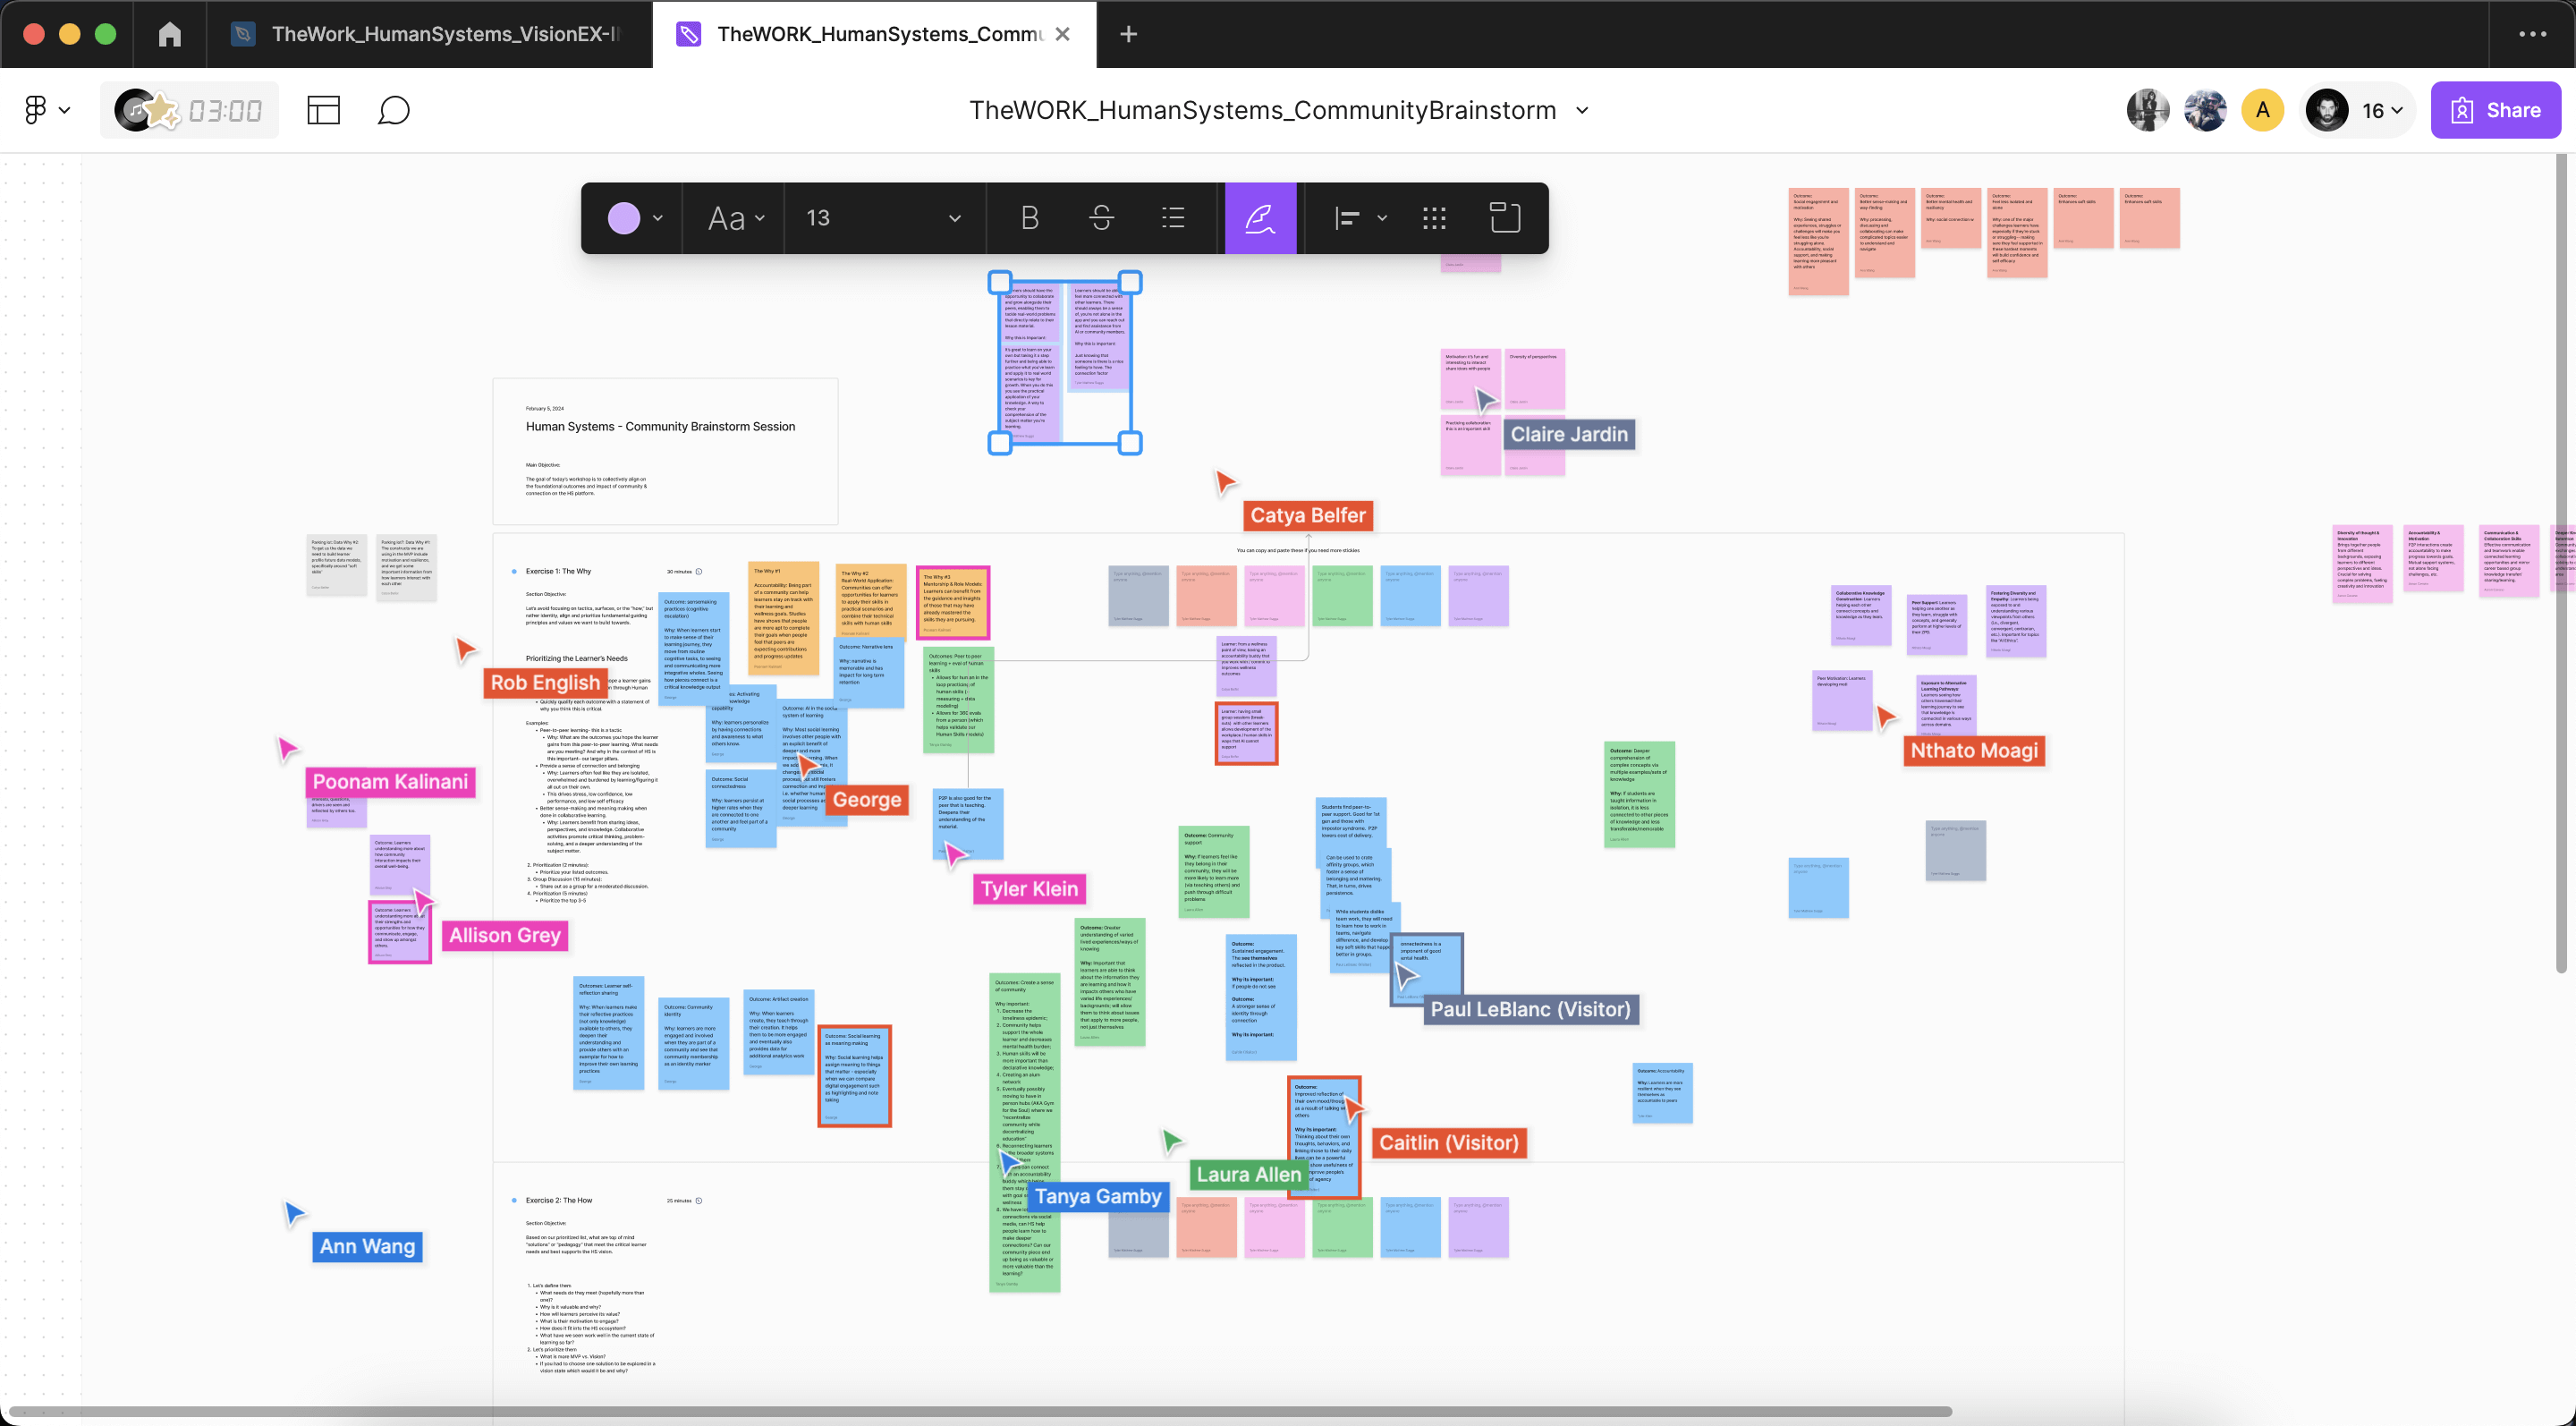Switch to the TheWork_HumanSystems_VisionEX tab
The image size is (2576, 1426).
click(x=430, y=33)
